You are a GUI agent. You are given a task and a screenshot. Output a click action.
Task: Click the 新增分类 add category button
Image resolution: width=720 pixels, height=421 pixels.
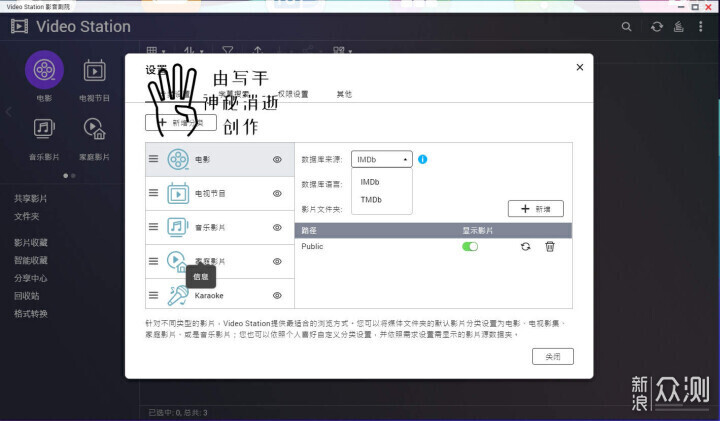(x=181, y=123)
